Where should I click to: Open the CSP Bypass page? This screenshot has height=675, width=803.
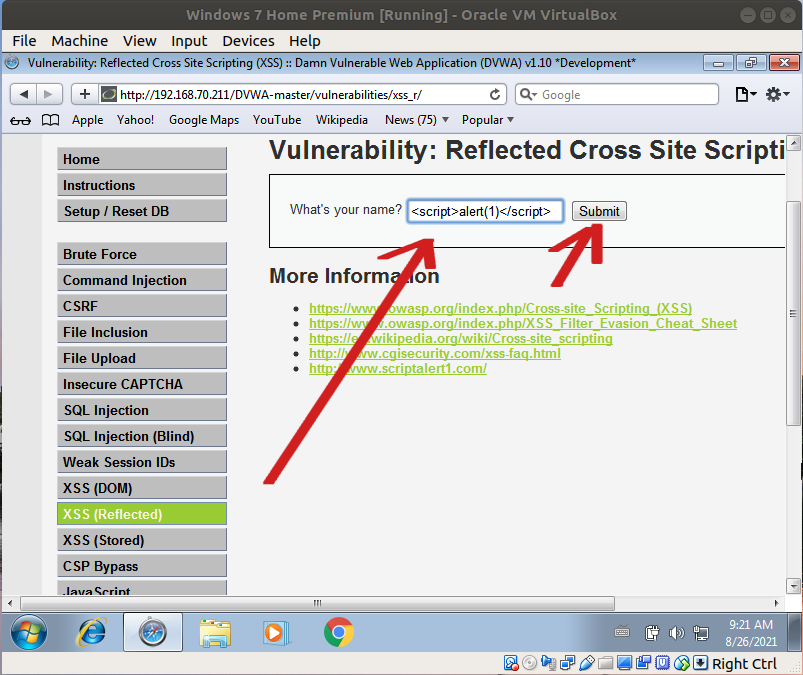click(x=142, y=566)
